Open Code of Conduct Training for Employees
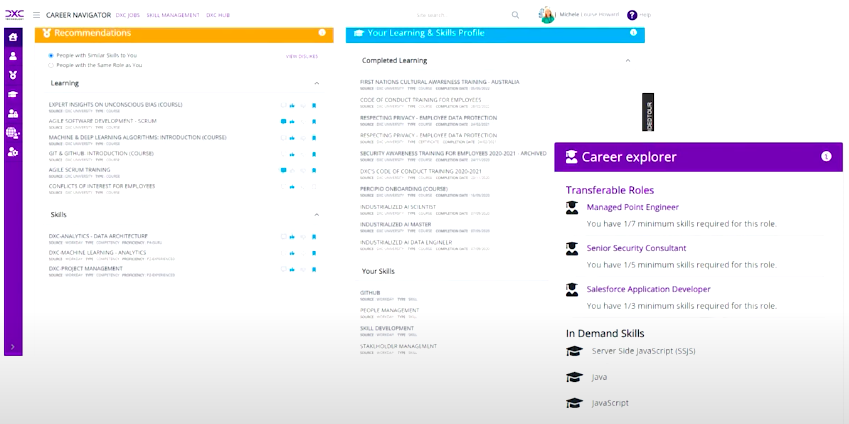 421,100
